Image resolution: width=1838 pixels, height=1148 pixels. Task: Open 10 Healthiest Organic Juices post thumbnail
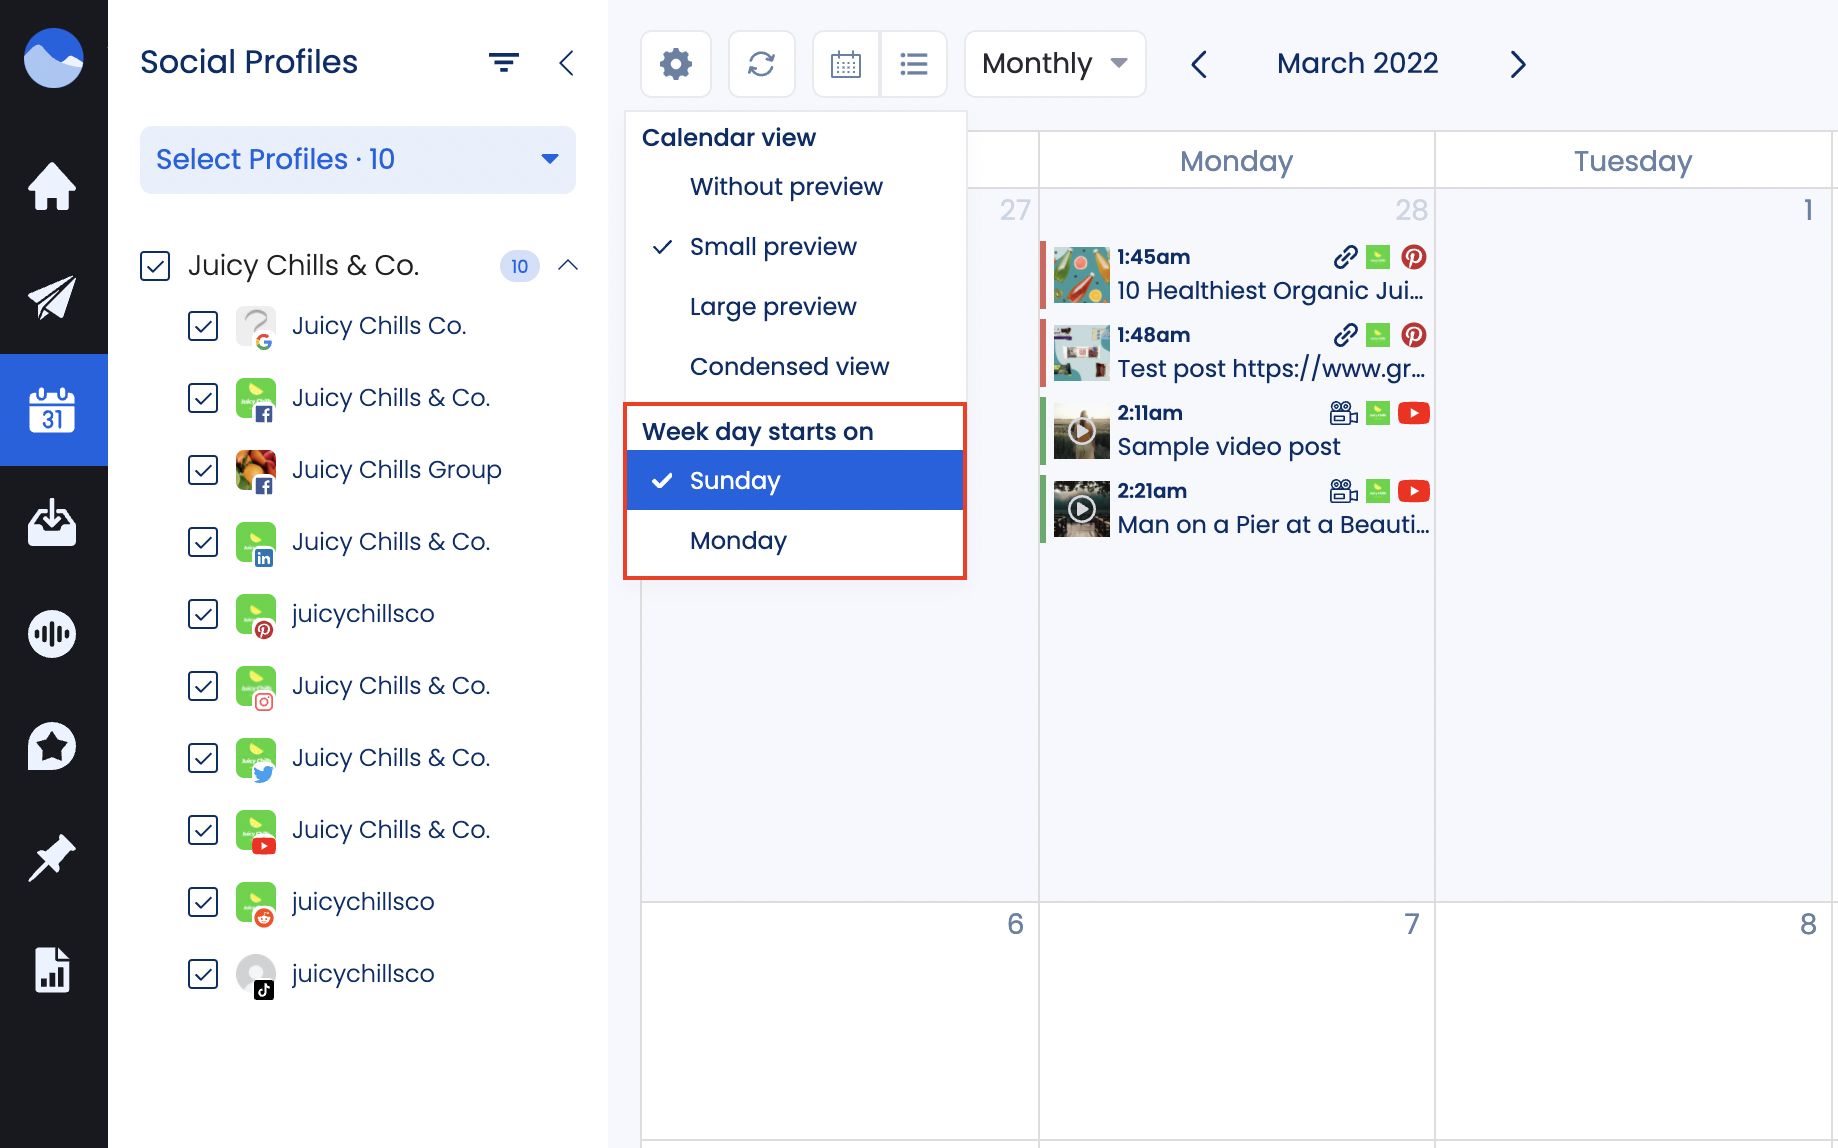coord(1082,275)
